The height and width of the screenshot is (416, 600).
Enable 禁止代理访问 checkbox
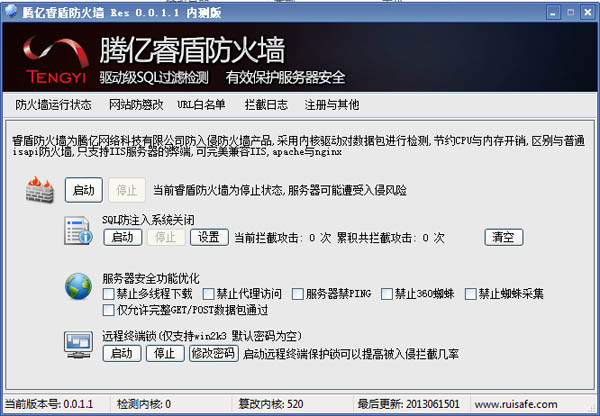[x=208, y=294]
